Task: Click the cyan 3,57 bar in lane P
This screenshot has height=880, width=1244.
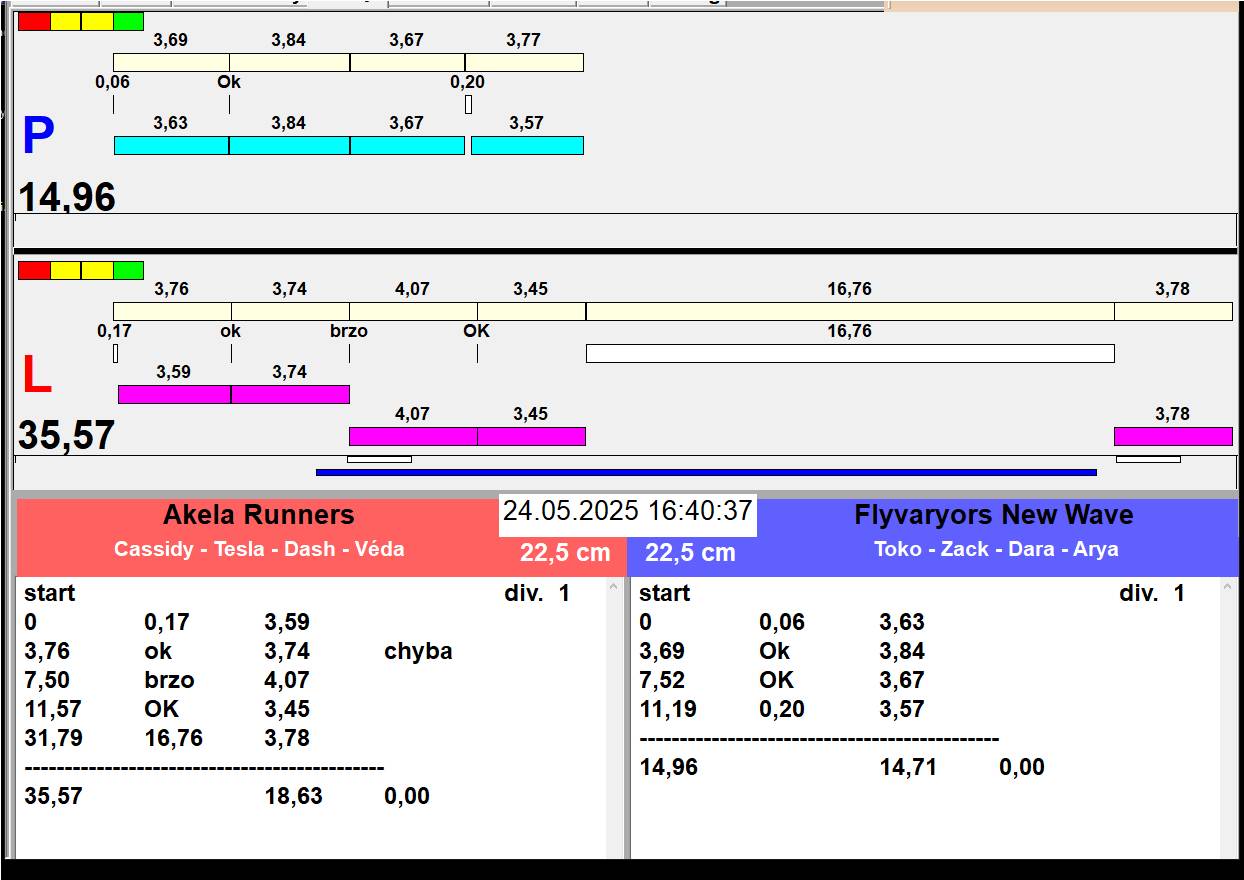Action: click(x=527, y=146)
